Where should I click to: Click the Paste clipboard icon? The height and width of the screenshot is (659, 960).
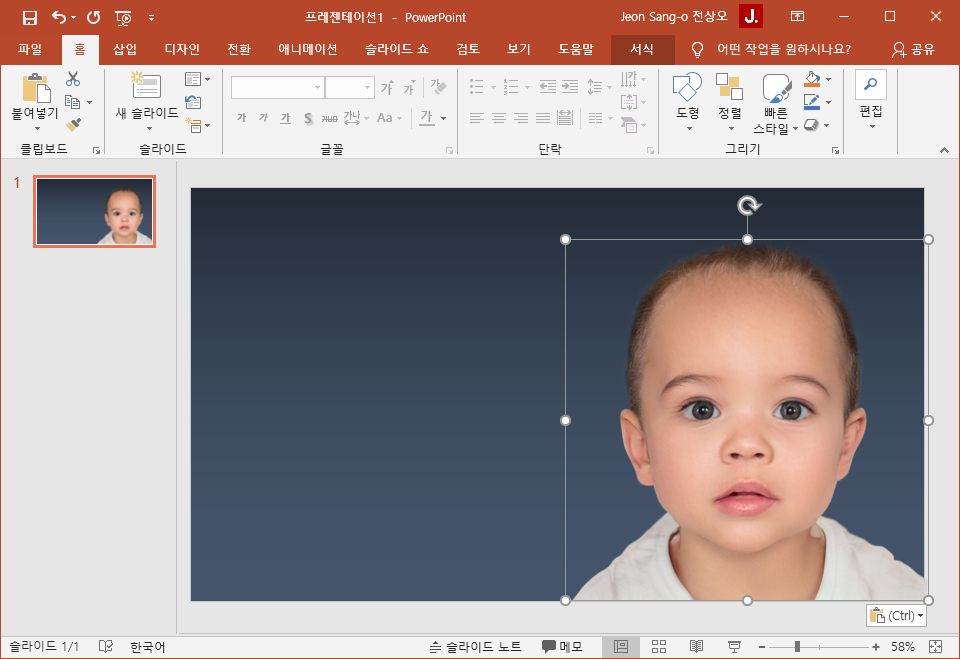[x=36, y=88]
